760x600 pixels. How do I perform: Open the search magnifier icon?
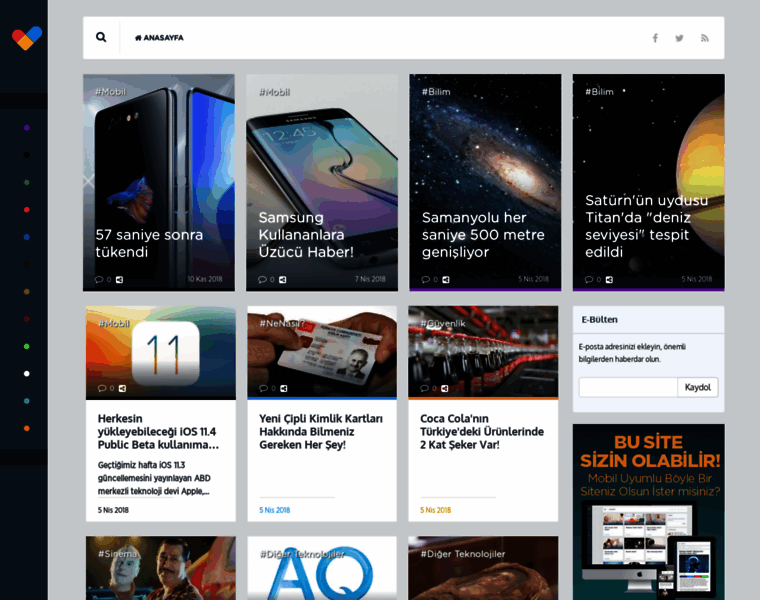pyautogui.click(x=101, y=37)
